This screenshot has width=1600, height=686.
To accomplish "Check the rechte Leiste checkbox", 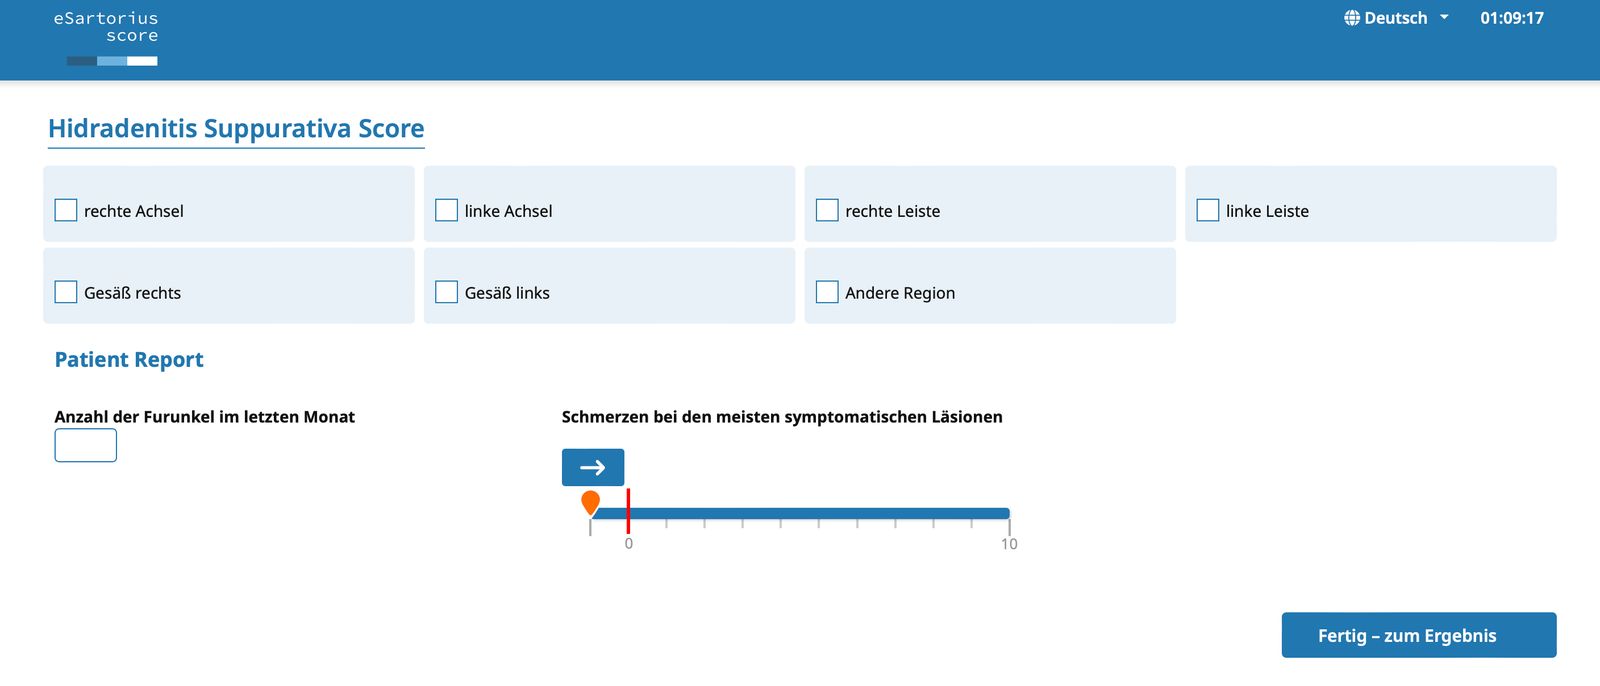I will (827, 210).
